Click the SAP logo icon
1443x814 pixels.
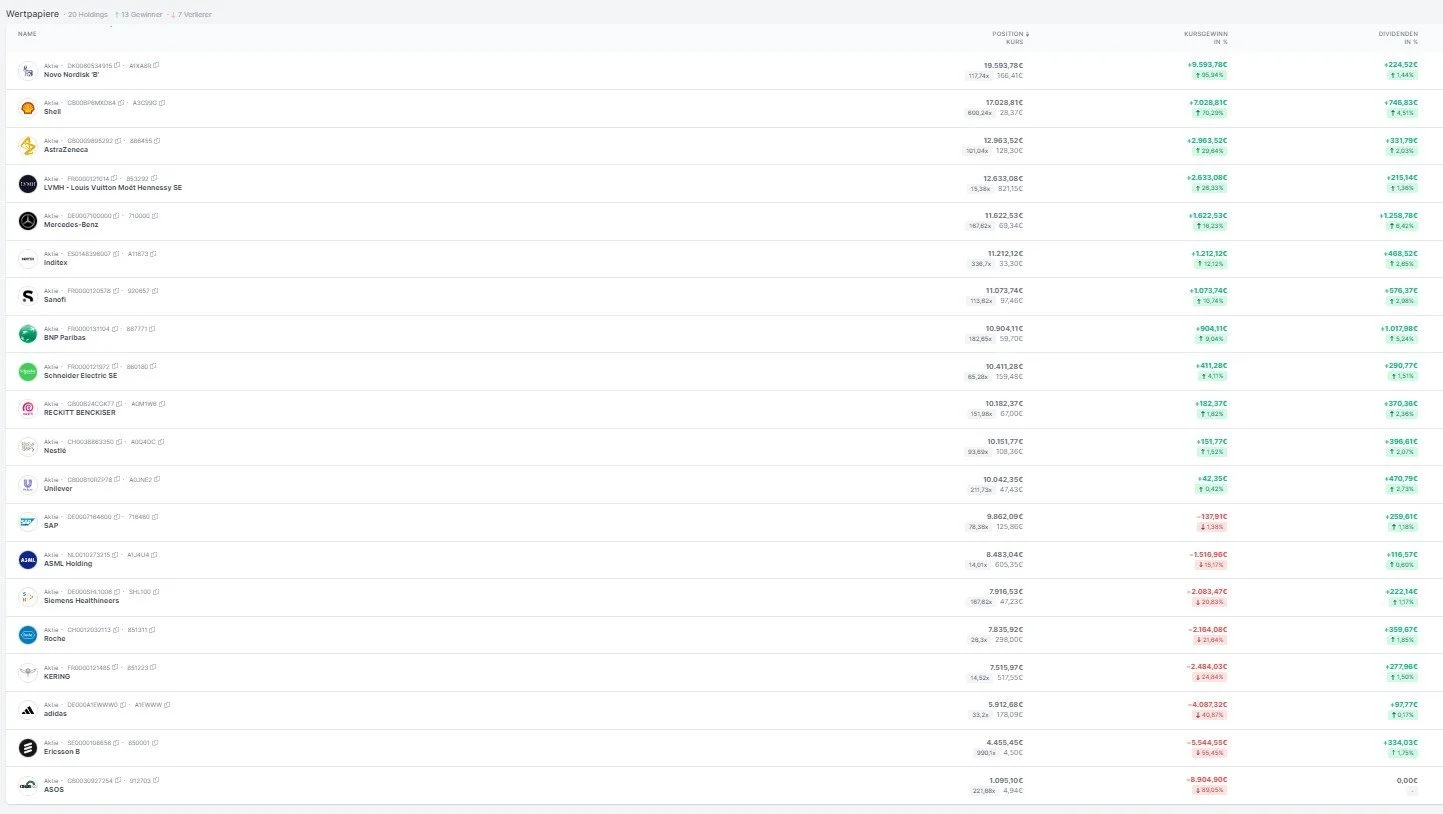(x=28, y=522)
